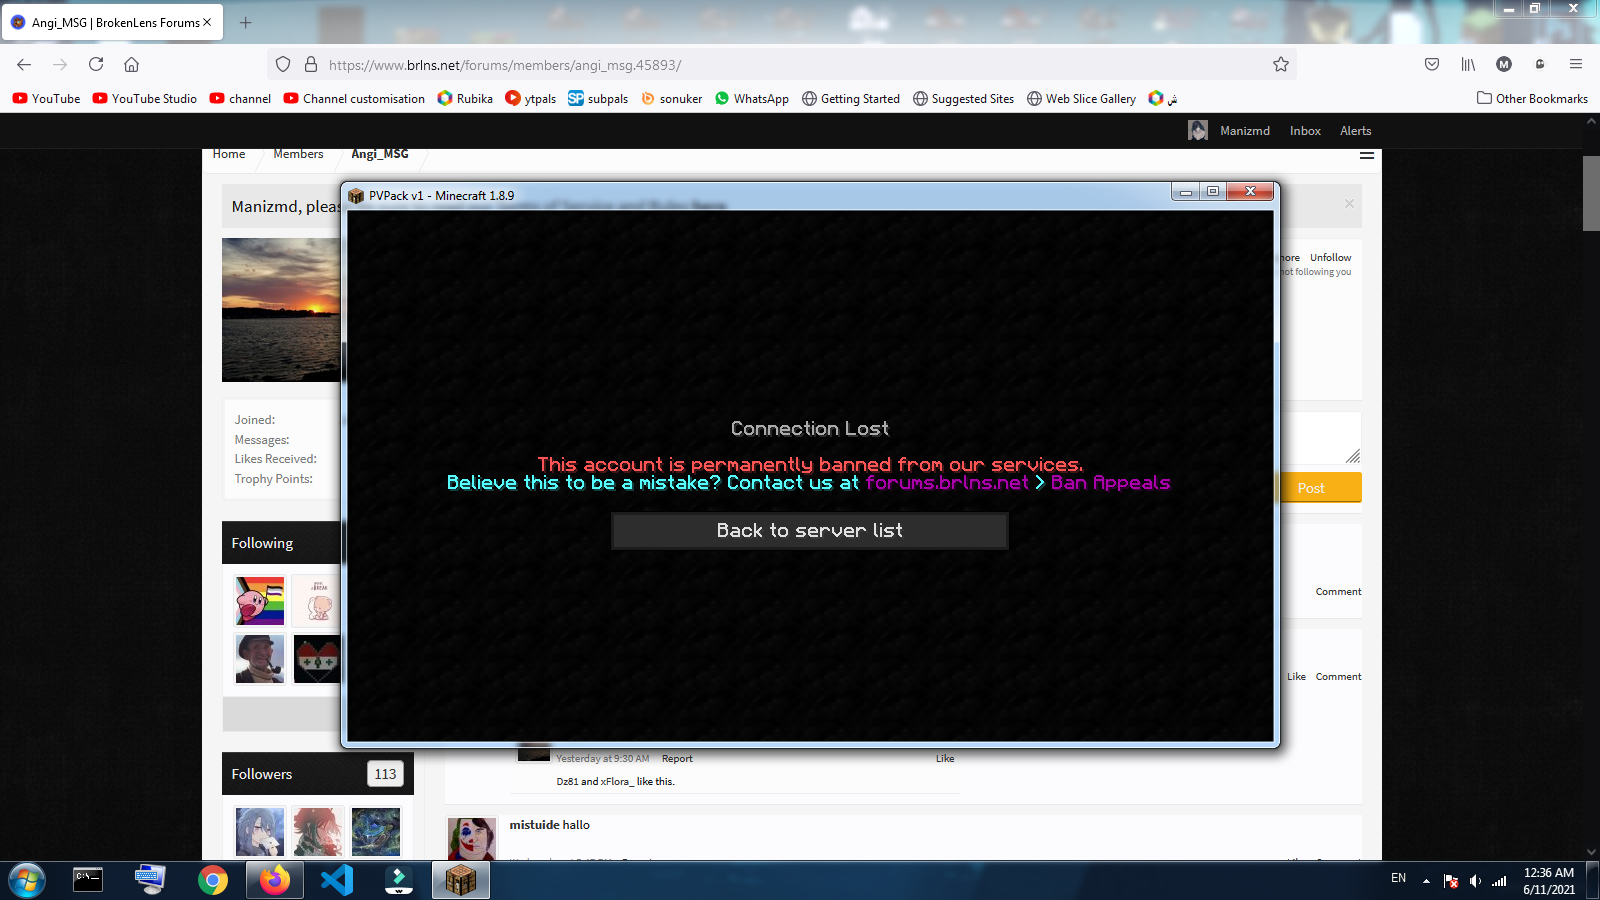Open Other Bookmarks folder
Screen dimensions: 1600x900
point(1532,98)
